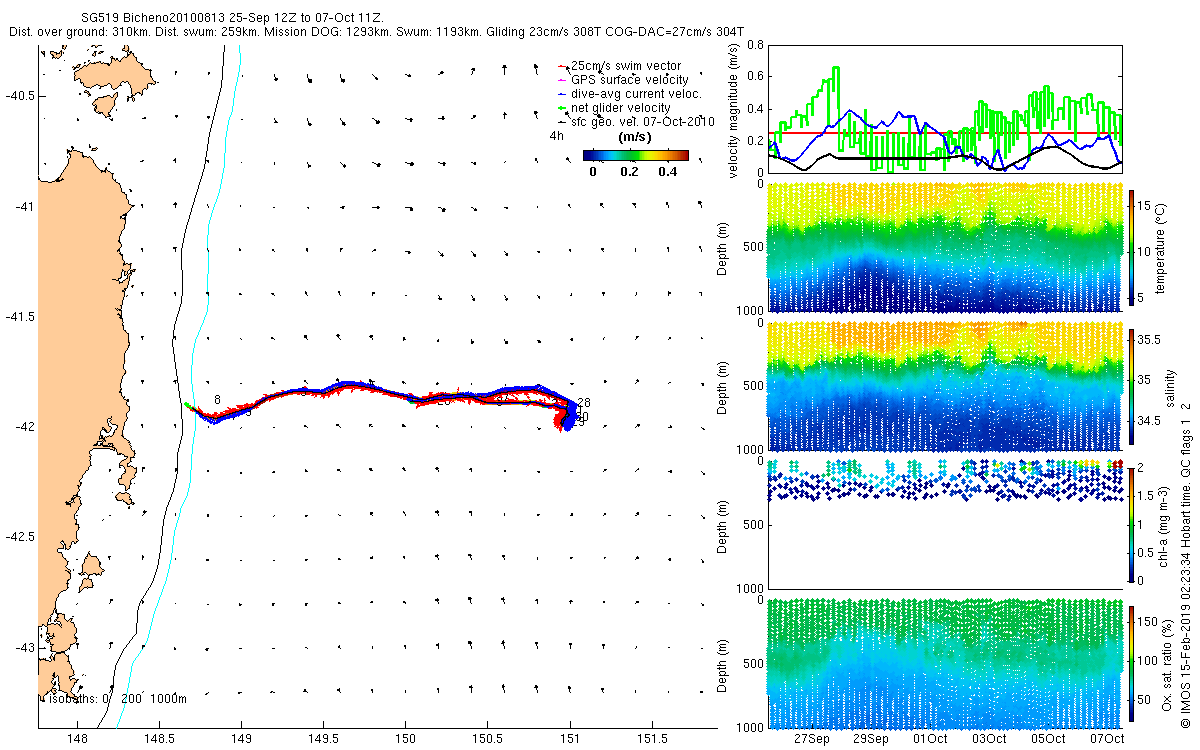Click the 'salinity' colorbar label
1200x750 pixels.
click(x=1169, y=387)
